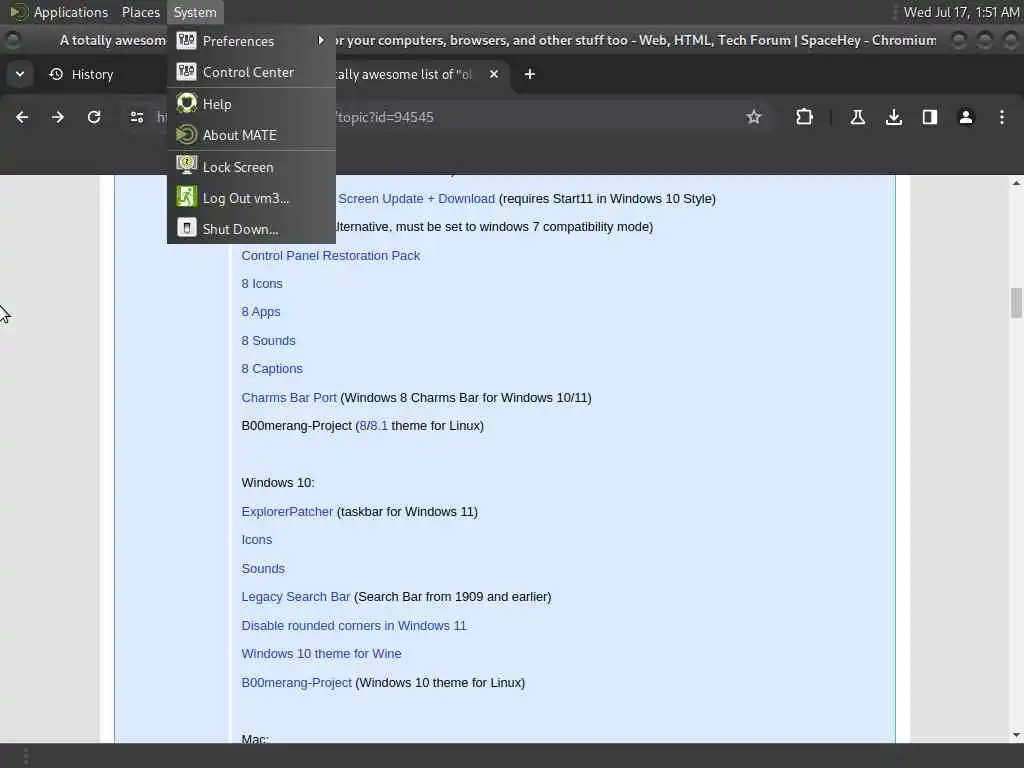Viewport: 1024px width, 768px height.
Task: Open the Windows 10 Sounds link
Action: [x=263, y=568]
